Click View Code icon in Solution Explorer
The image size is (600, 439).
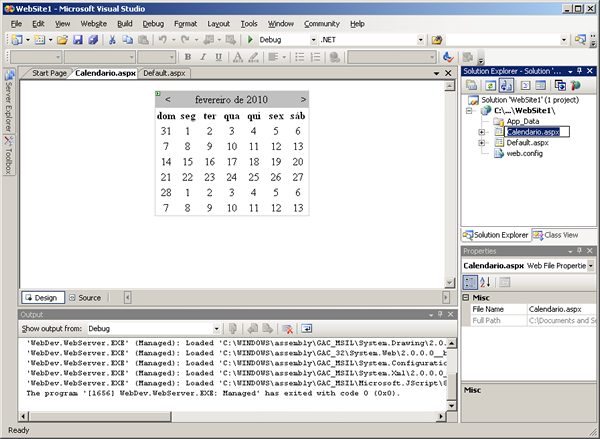click(x=525, y=85)
